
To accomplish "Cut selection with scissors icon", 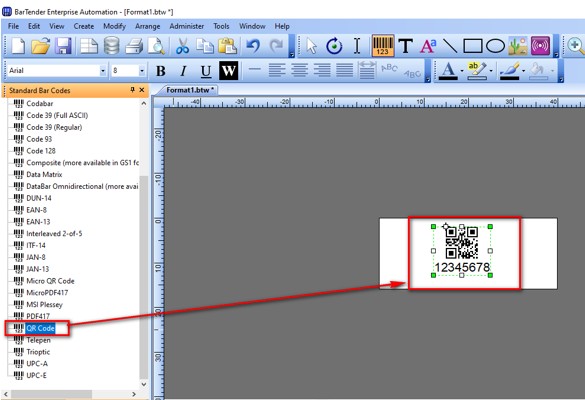I will click(182, 46).
